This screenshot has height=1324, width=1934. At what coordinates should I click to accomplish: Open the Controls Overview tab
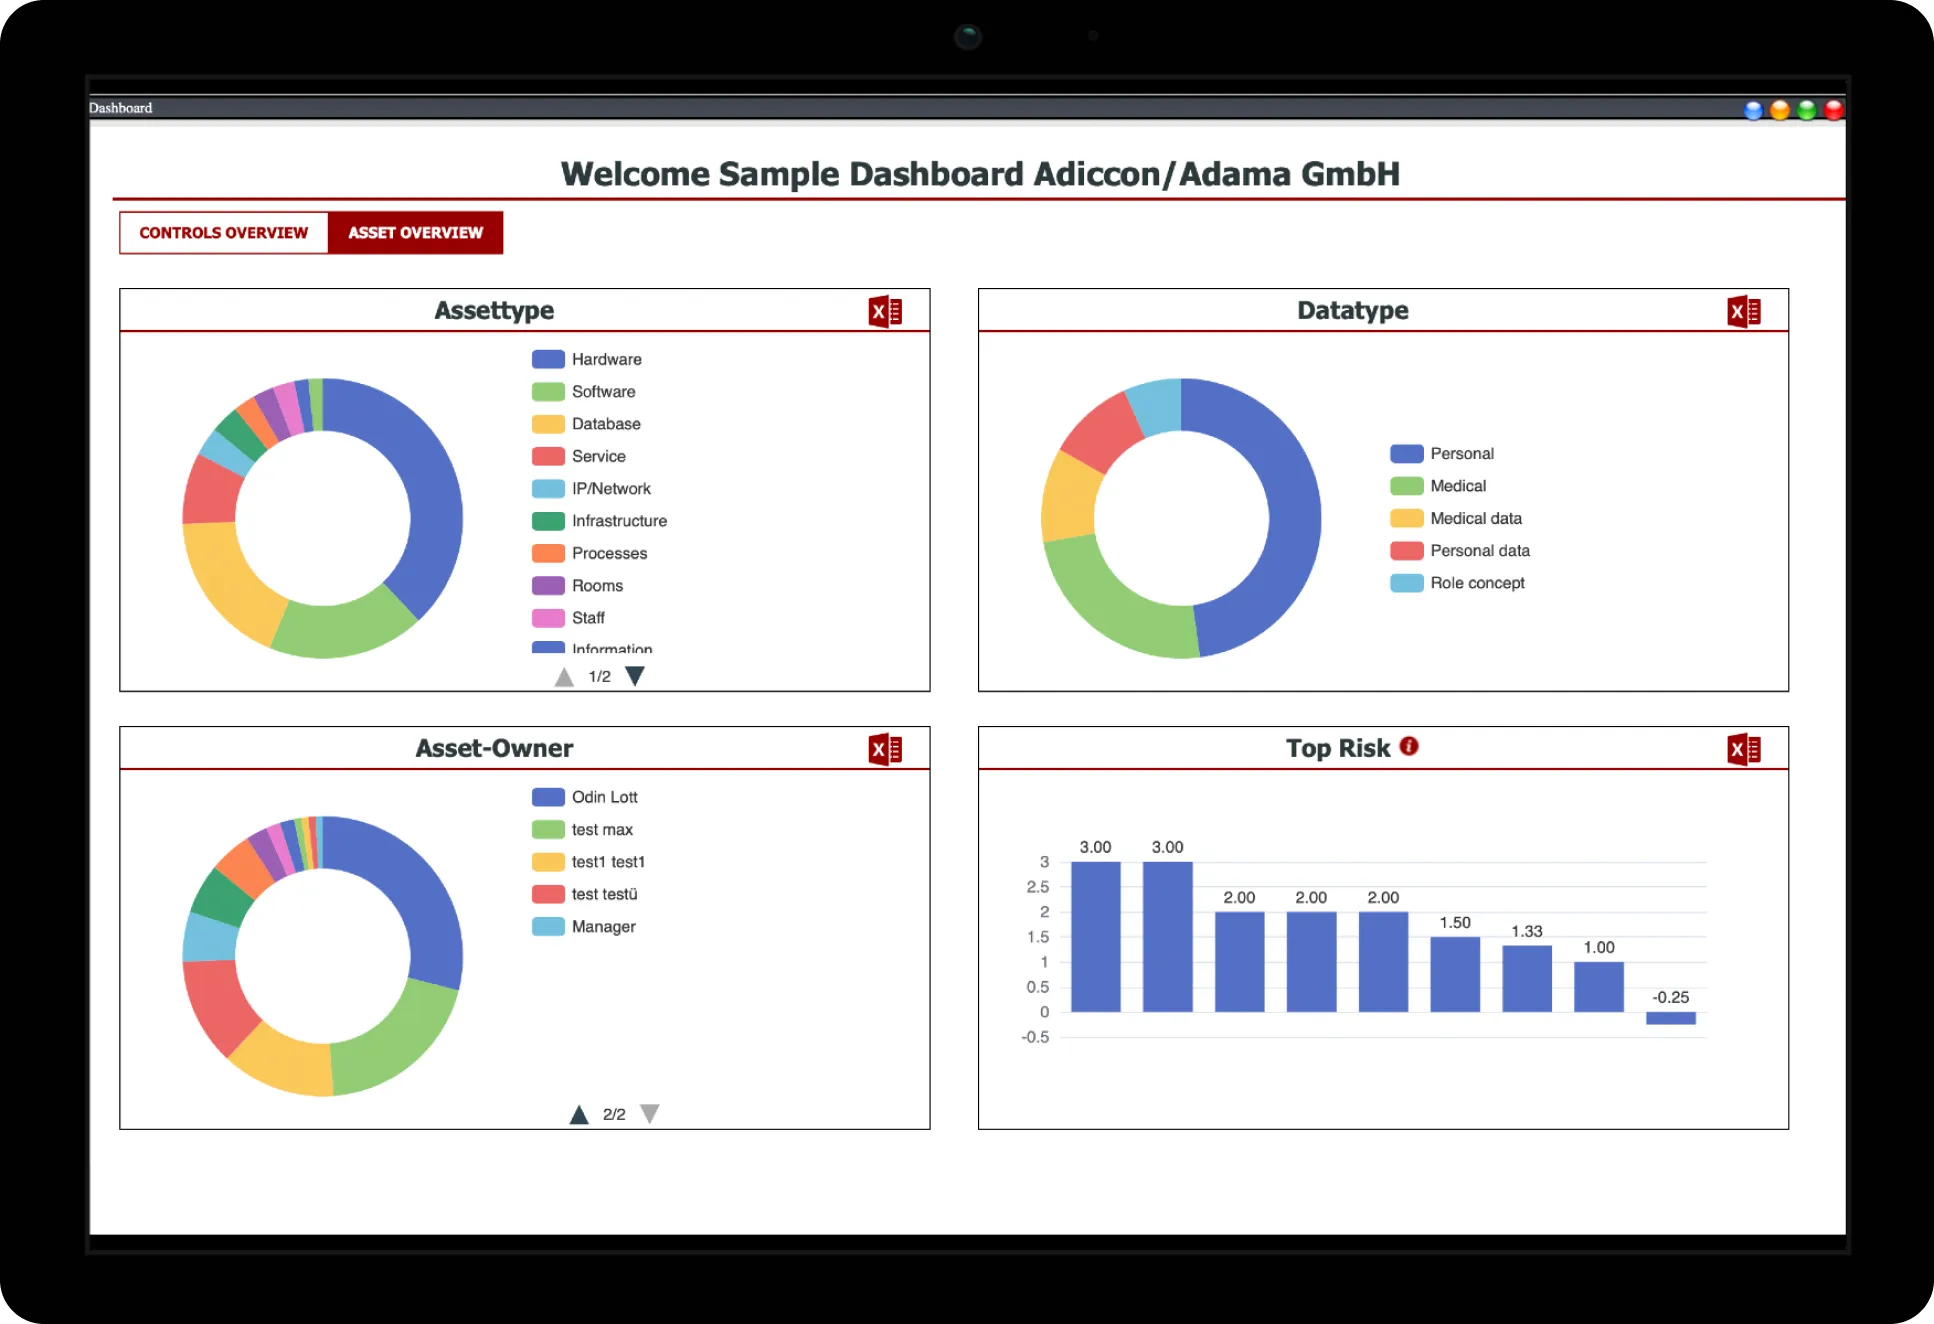point(224,233)
